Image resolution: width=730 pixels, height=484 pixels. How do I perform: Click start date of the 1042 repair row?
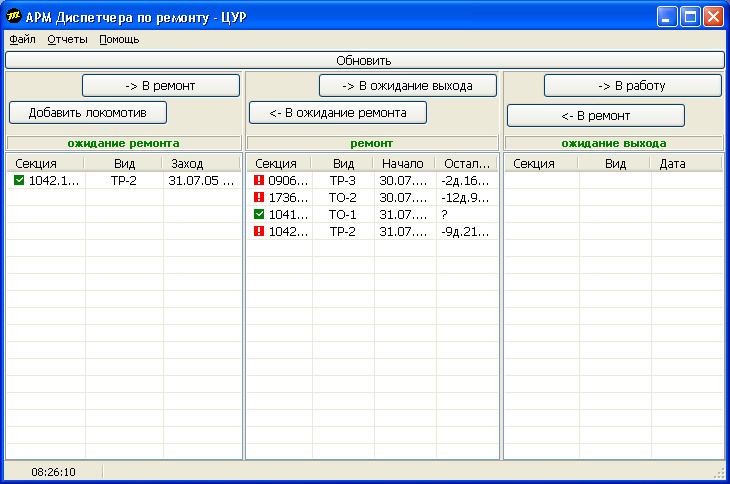403,231
